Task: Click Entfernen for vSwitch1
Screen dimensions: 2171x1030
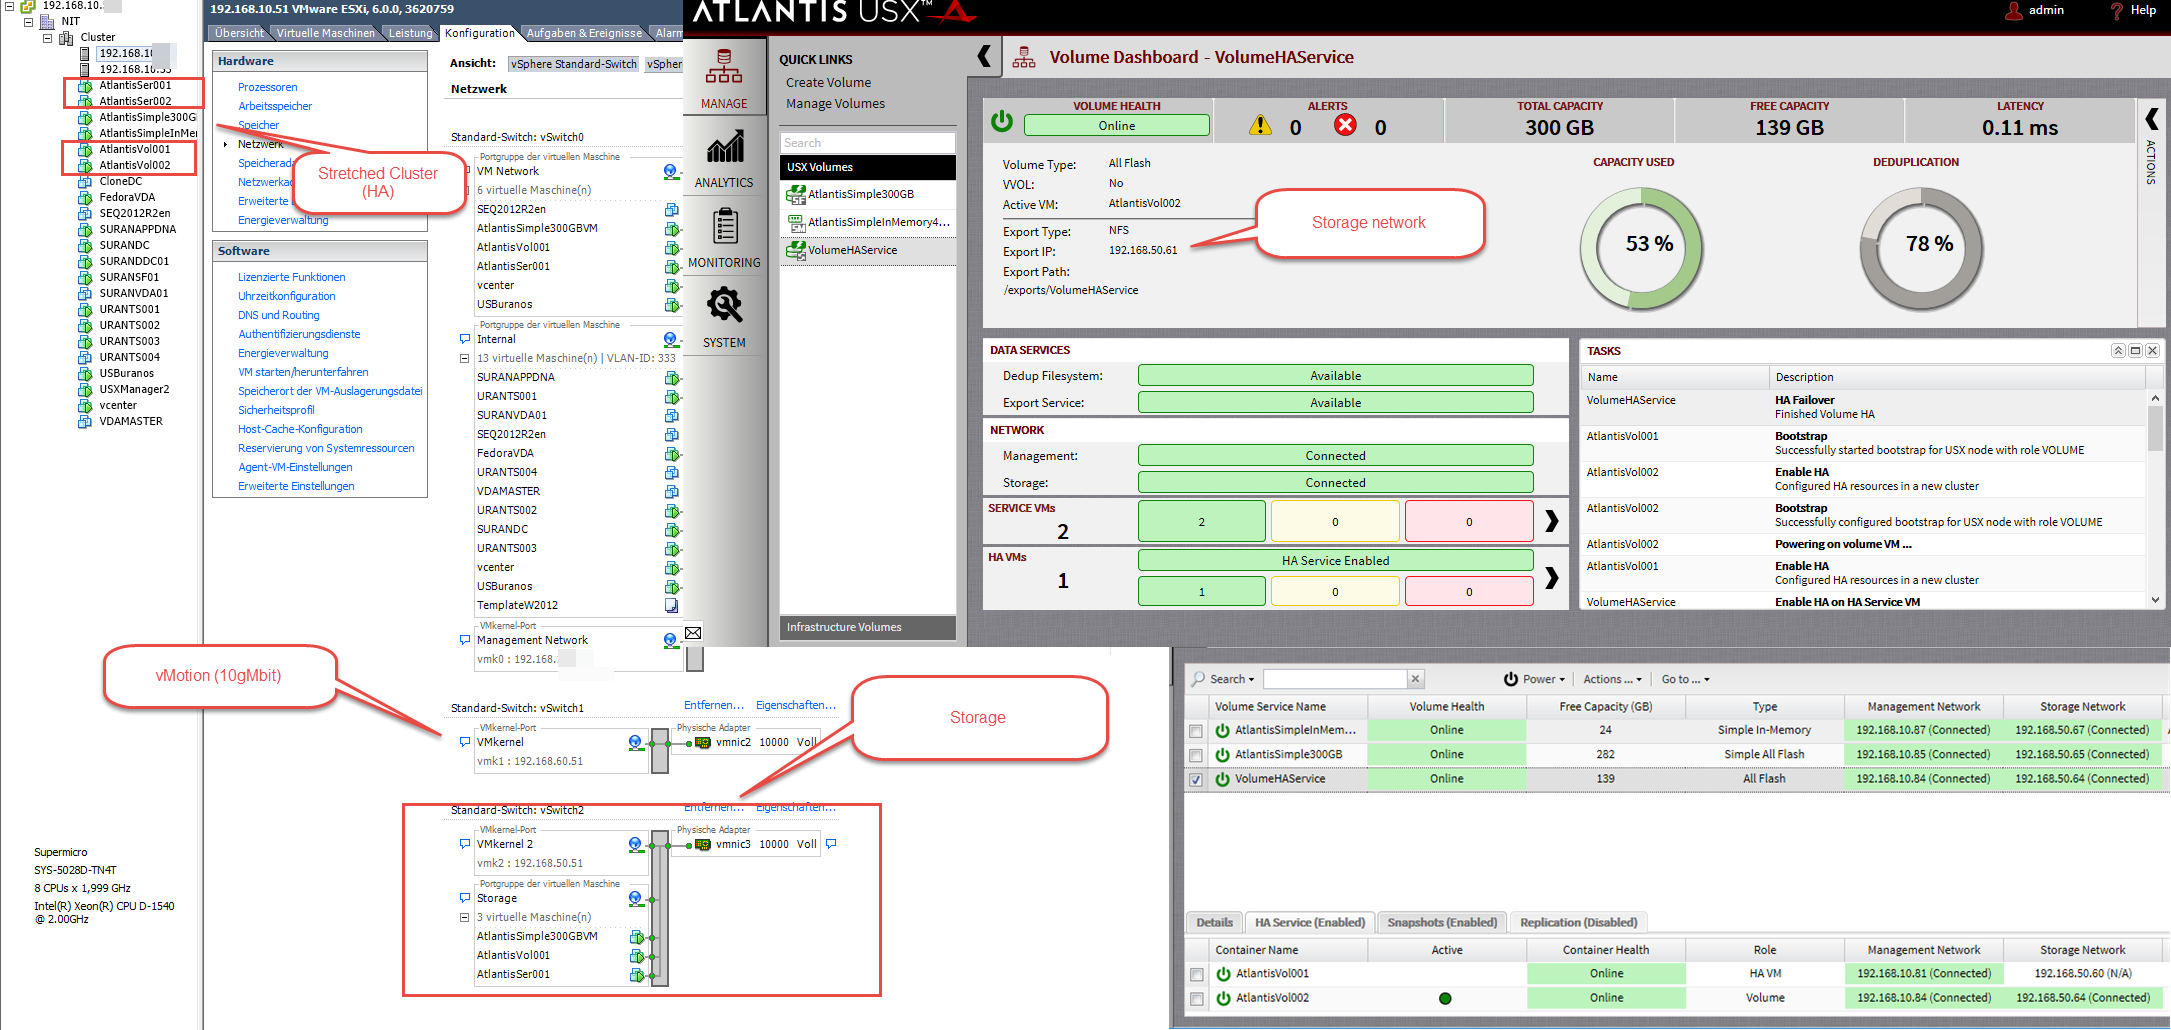Action: [713, 705]
